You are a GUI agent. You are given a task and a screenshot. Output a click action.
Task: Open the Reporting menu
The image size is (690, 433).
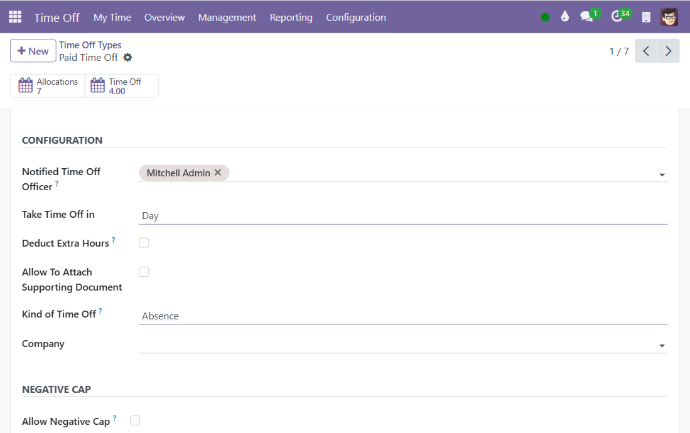point(291,17)
